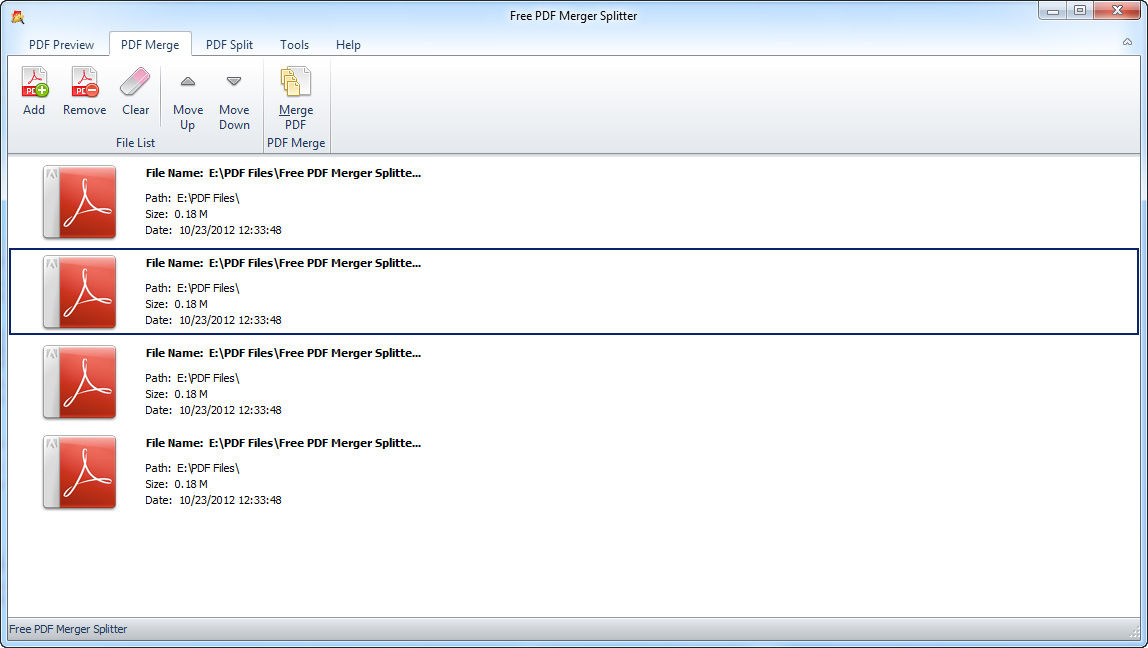Move selected file up
Image resolution: width=1148 pixels, height=648 pixels.
(x=187, y=81)
